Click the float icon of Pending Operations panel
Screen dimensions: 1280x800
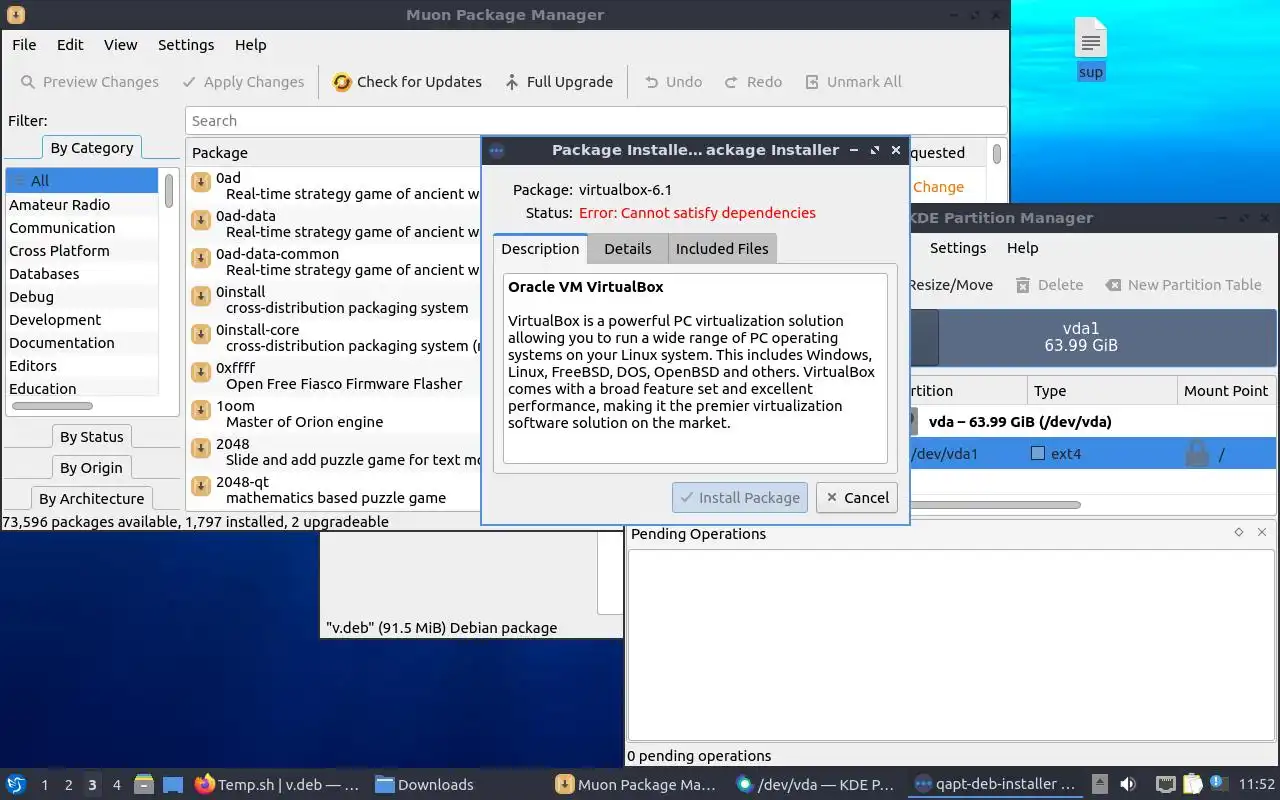point(1239,533)
